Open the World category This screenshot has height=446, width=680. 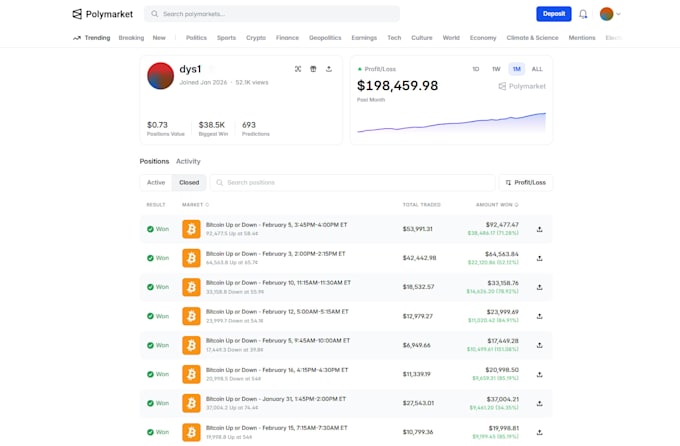451,38
